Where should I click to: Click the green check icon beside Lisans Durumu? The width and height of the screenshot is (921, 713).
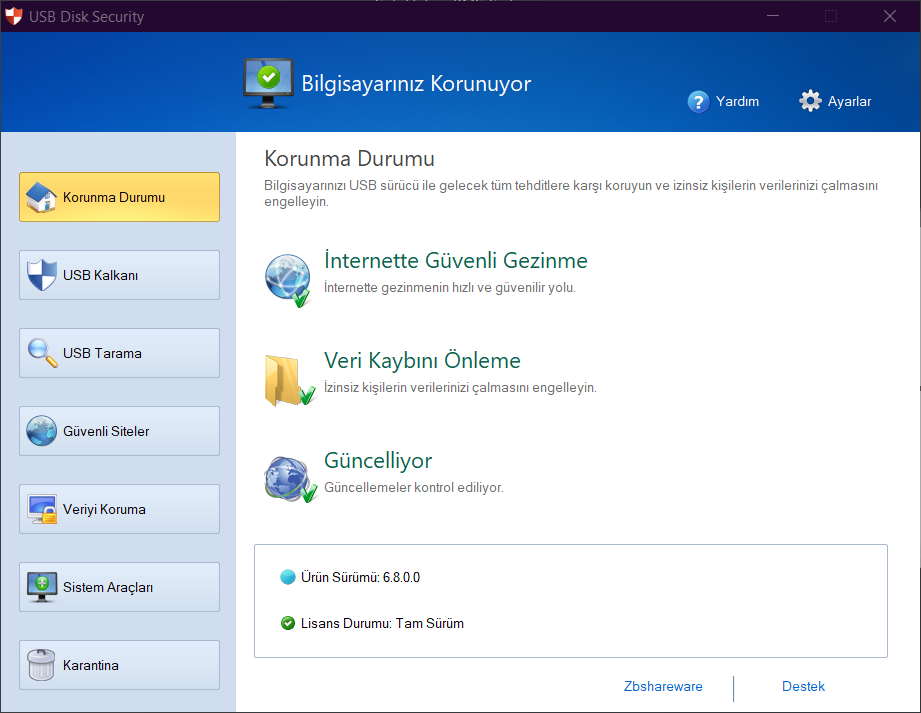288,623
